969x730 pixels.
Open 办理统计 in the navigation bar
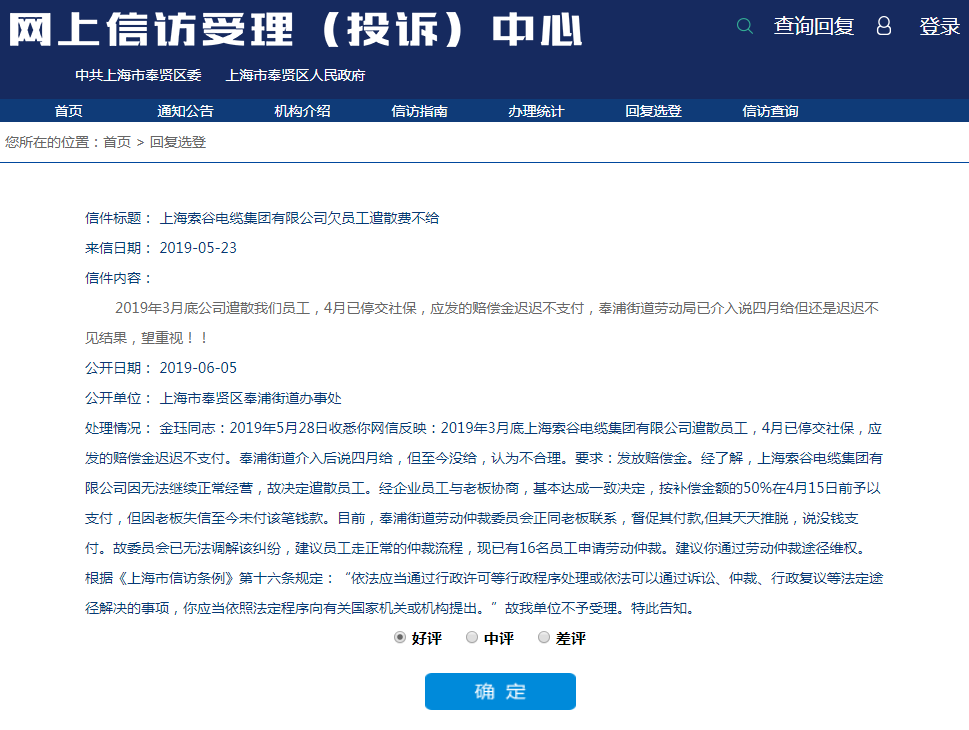click(x=536, y=111)
